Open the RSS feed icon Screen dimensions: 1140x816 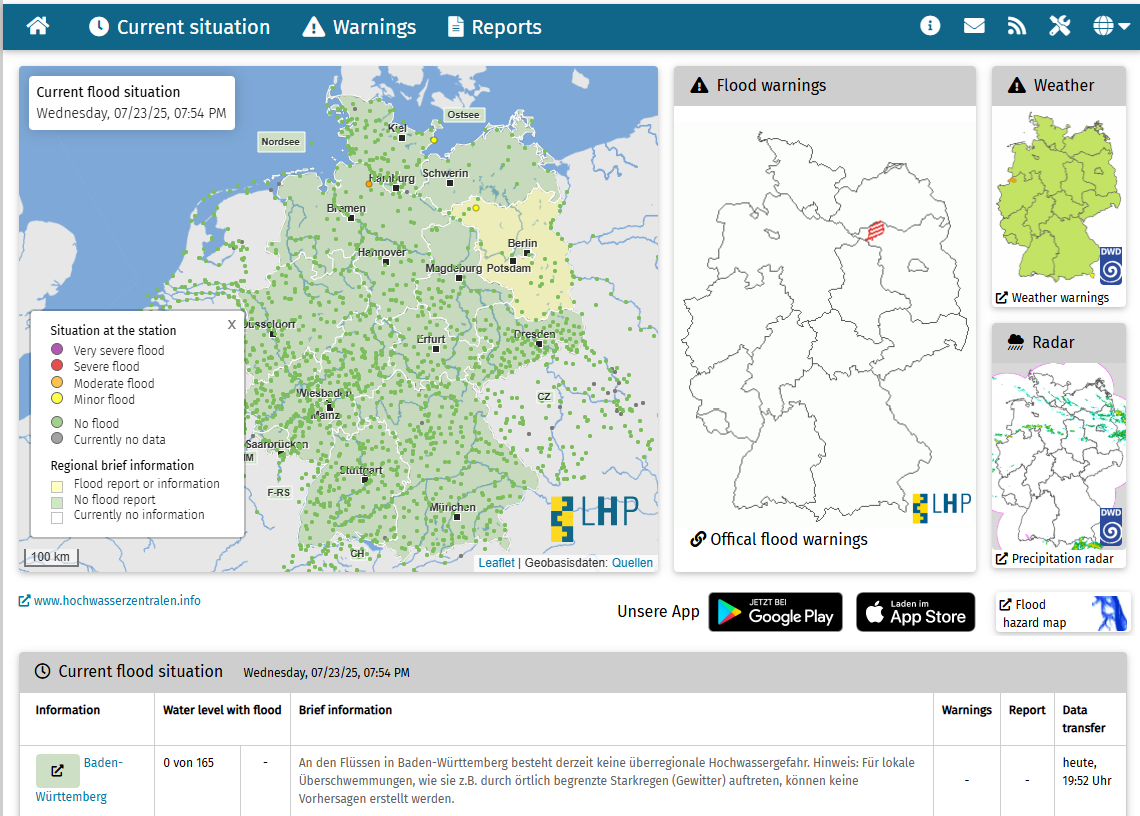pos(1017,26)
